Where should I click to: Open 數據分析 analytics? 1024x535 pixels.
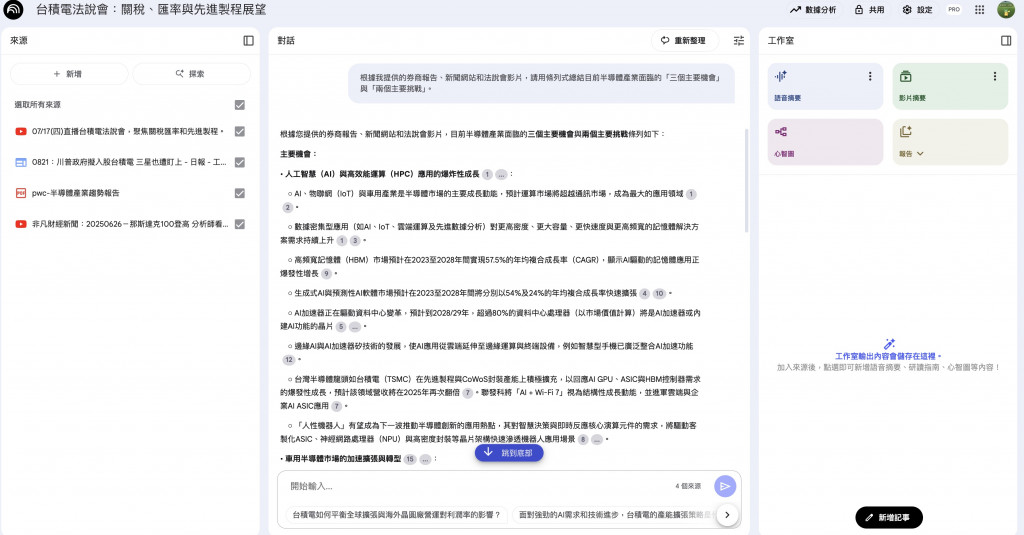pos(812,10)
